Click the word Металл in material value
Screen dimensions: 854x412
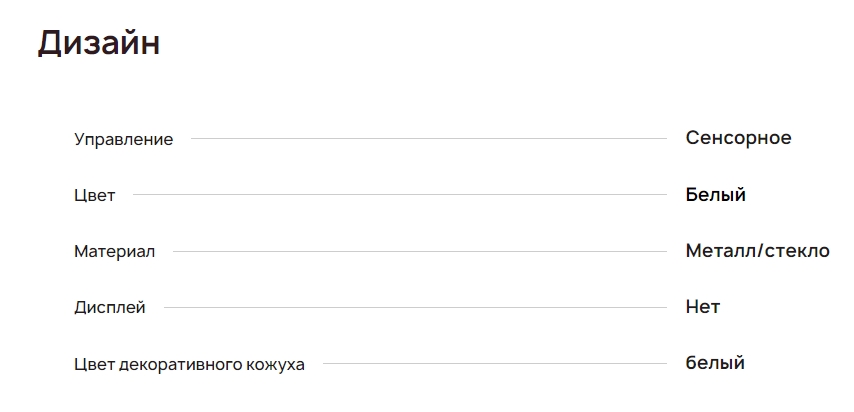click(x=721, y=250)
